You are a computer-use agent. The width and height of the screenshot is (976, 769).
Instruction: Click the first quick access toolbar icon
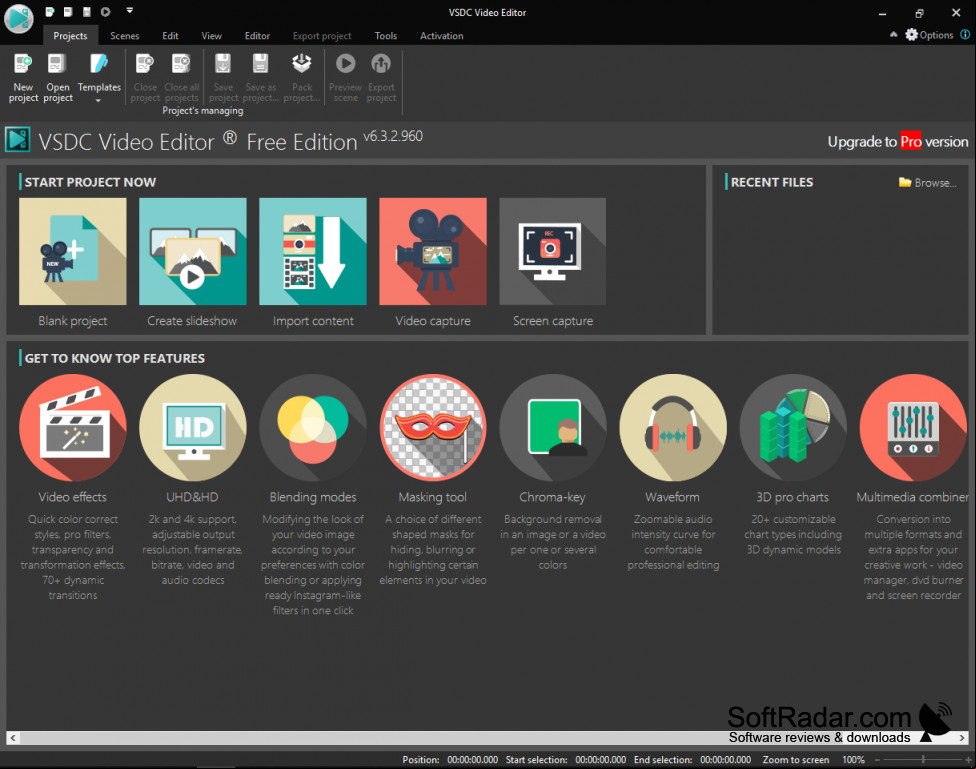tap(50, 11)
